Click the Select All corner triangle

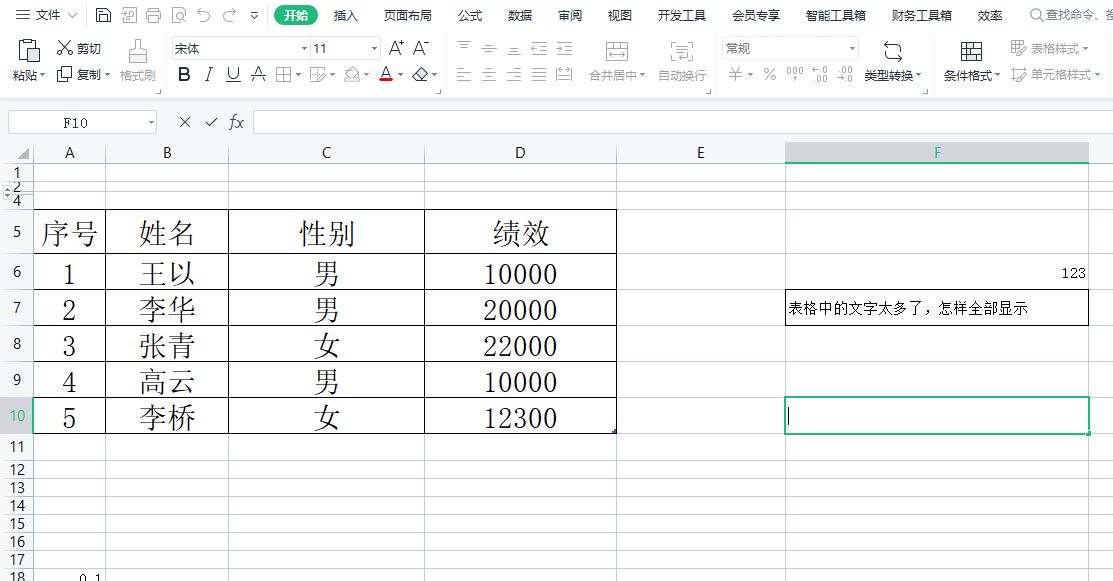click(23, 153)
